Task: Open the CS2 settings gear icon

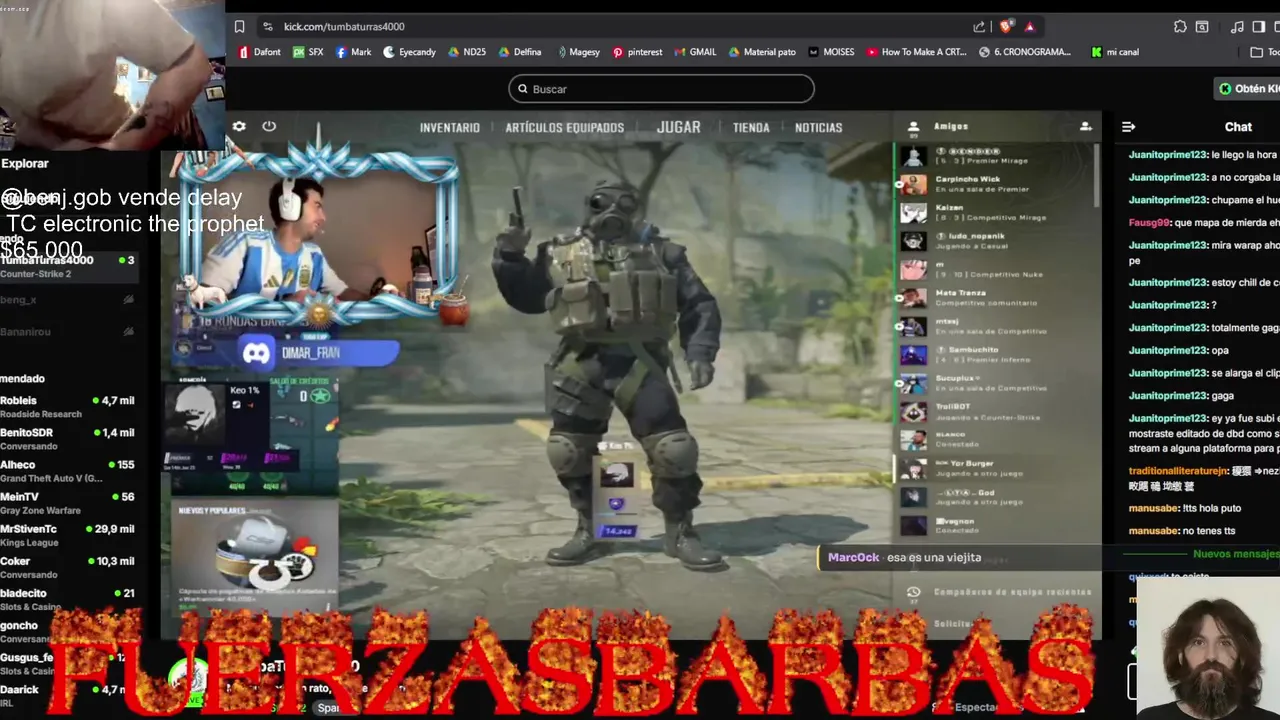Action: coord(239,126)
